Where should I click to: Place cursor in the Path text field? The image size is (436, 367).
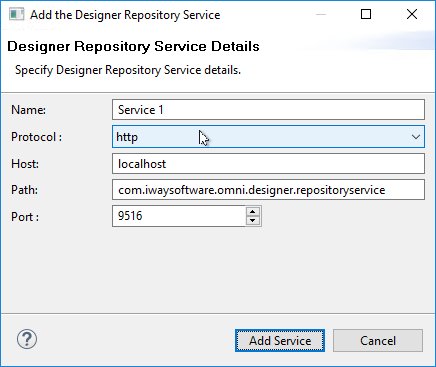point(268,190)
